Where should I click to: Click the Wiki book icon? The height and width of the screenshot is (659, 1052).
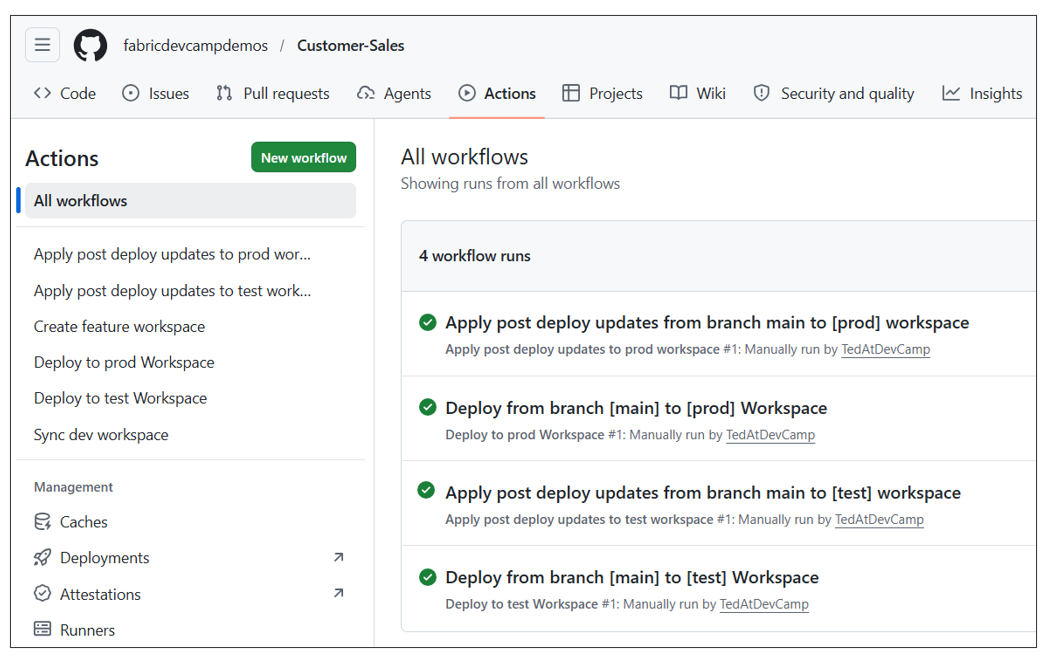(x=678, y=93)
